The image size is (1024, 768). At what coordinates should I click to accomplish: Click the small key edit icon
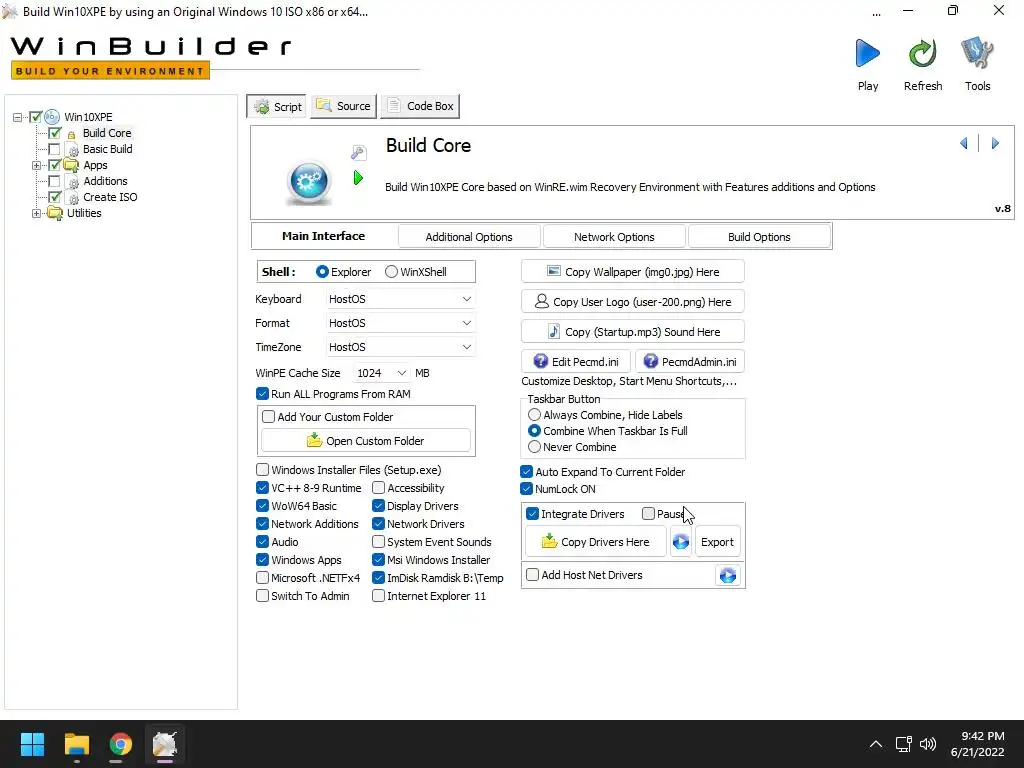click(359, 153)
